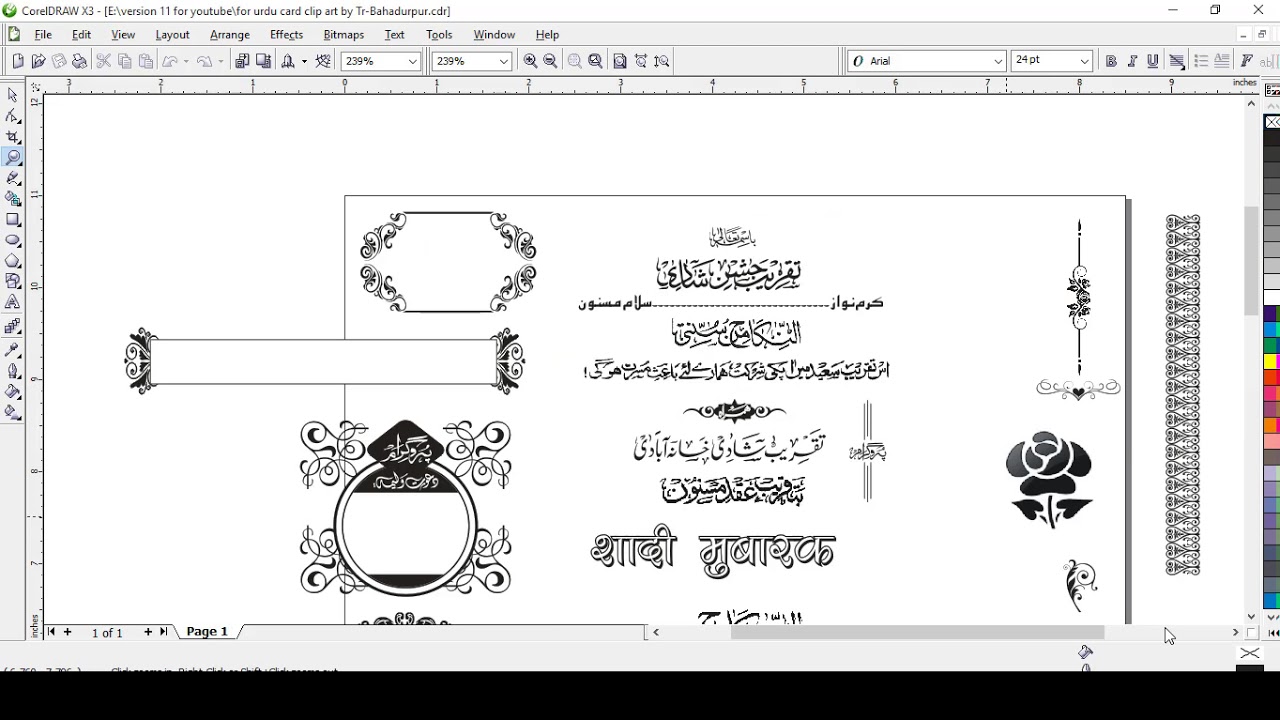Open the File menu
This screenshot has height=720, width=1280.
tap(43, 34)
